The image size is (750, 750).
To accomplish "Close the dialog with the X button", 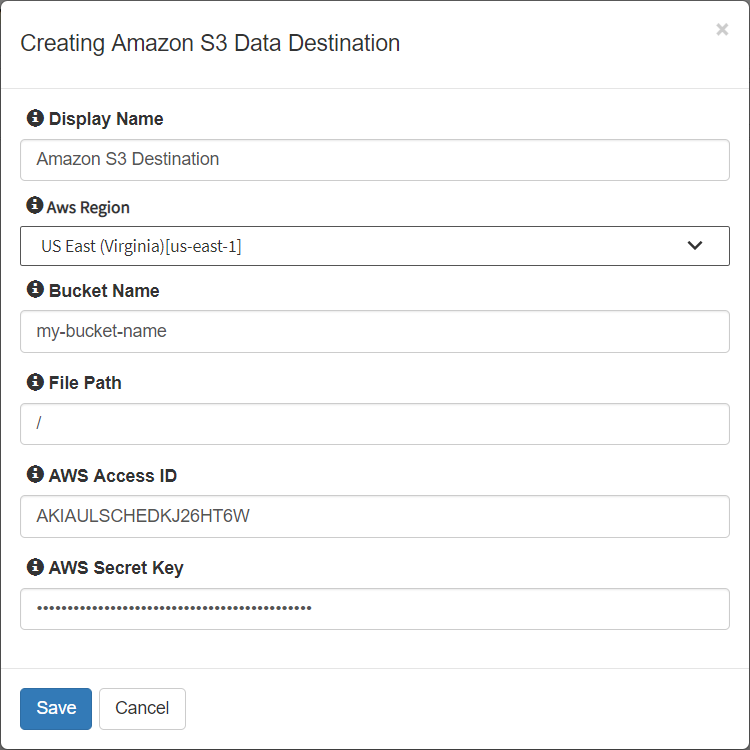I will tap(722, 30).
